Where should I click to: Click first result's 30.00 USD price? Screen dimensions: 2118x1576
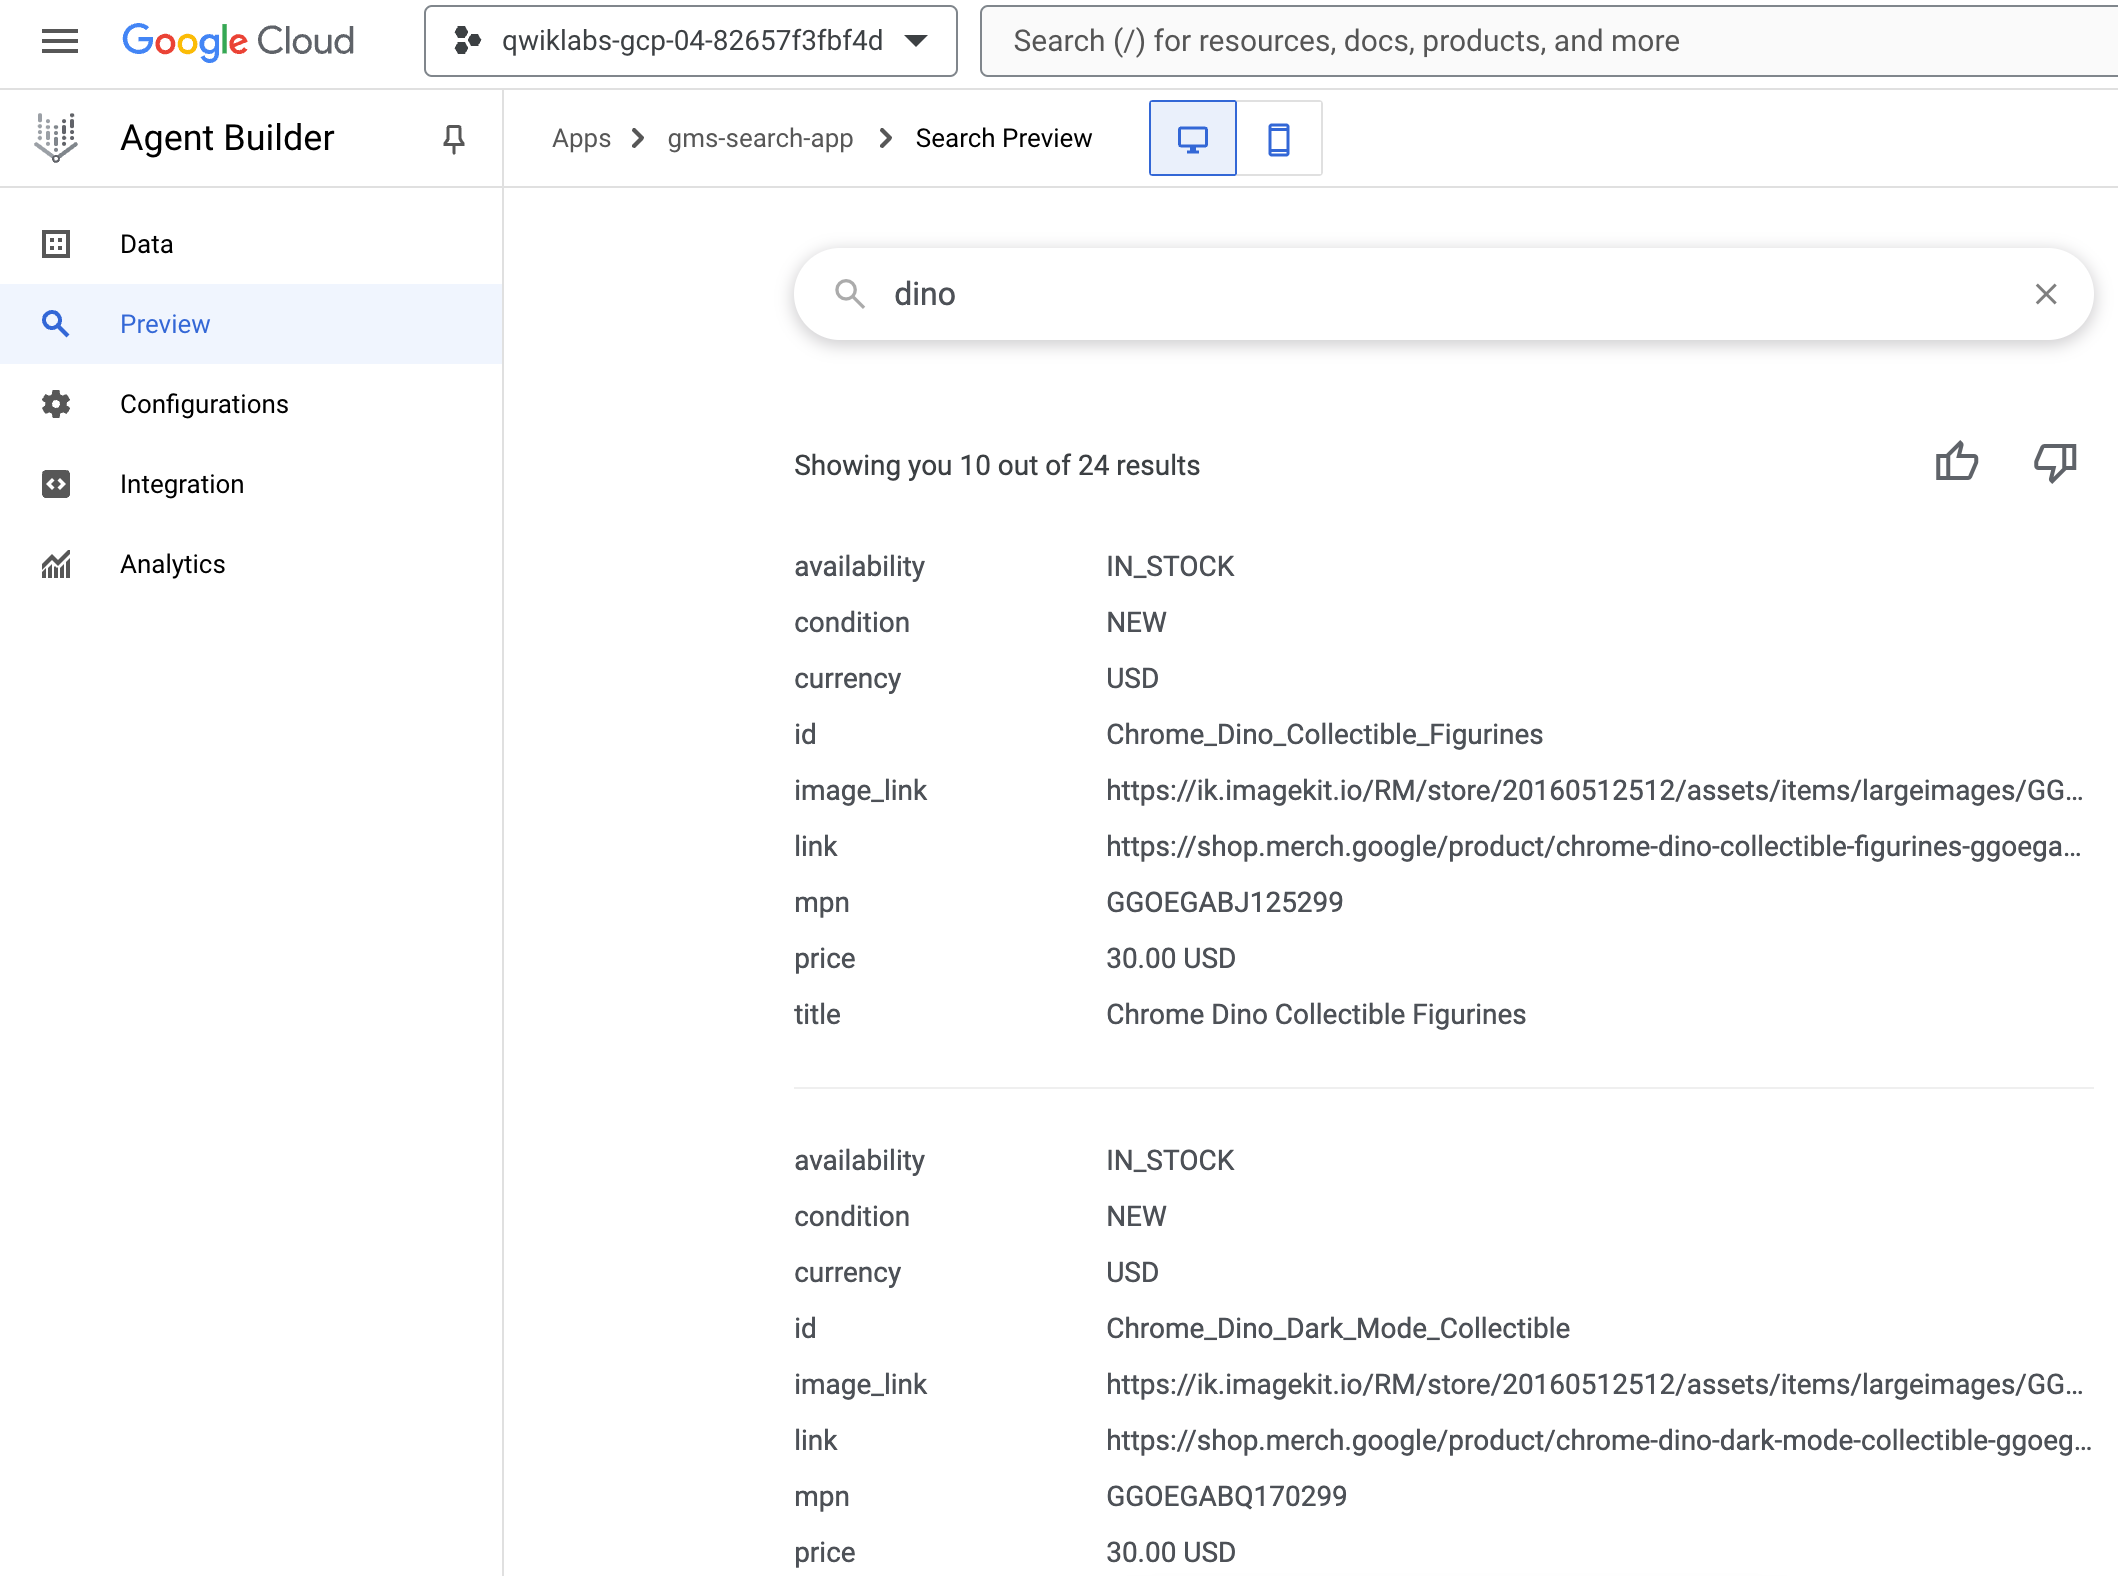pyautogui.click(x=1171, y=958)
